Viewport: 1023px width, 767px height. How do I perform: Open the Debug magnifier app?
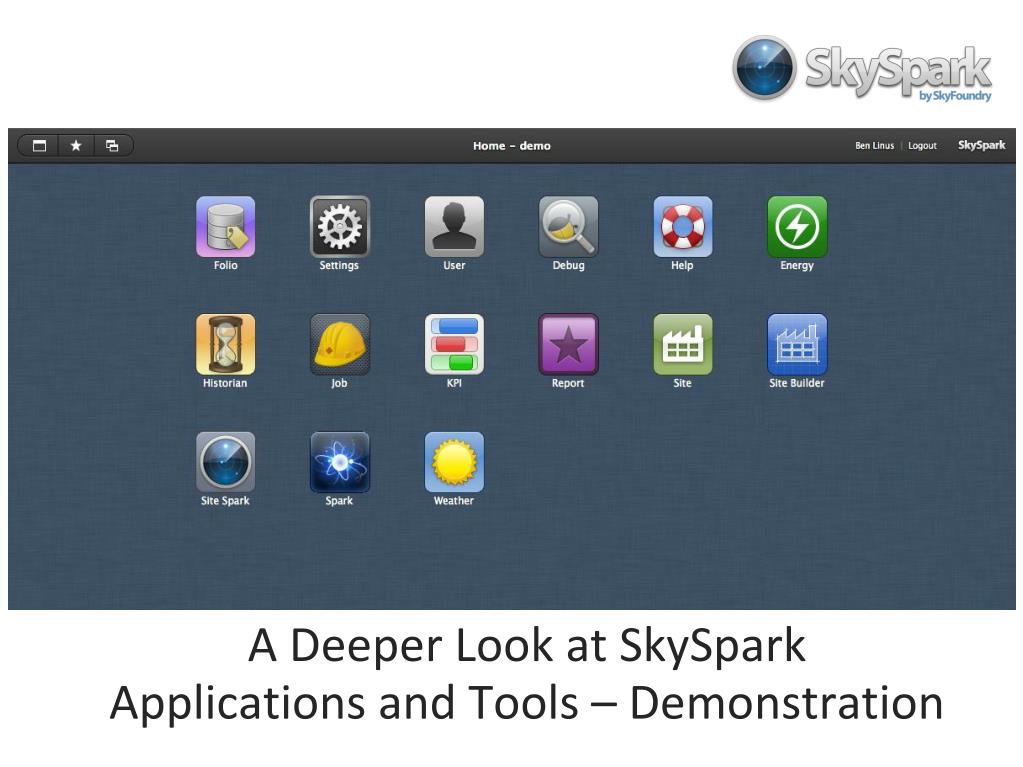568,226
